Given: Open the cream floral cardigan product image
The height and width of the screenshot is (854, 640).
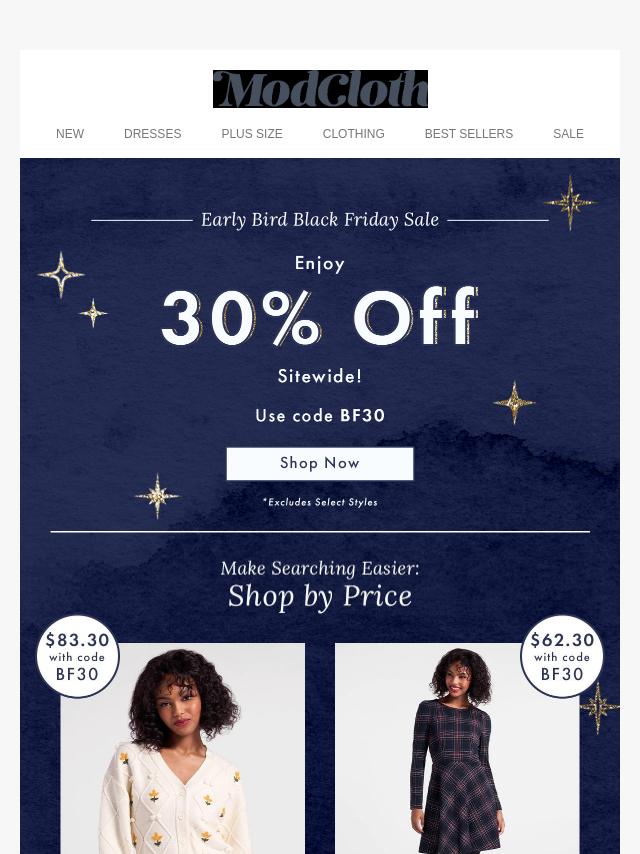Looking at the screenshot, I should pos(182,748).
